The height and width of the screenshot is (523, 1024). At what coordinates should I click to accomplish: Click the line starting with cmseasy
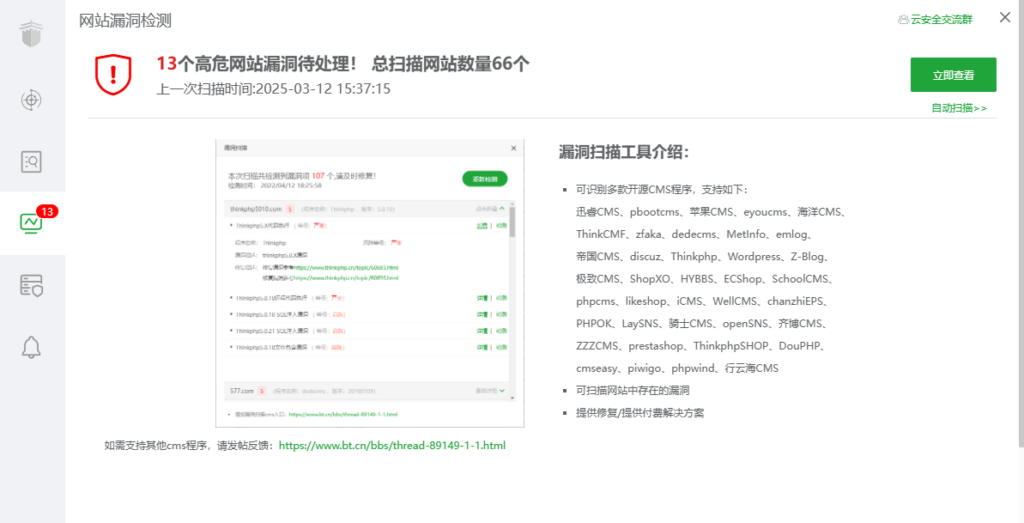[x=678, y=368]
